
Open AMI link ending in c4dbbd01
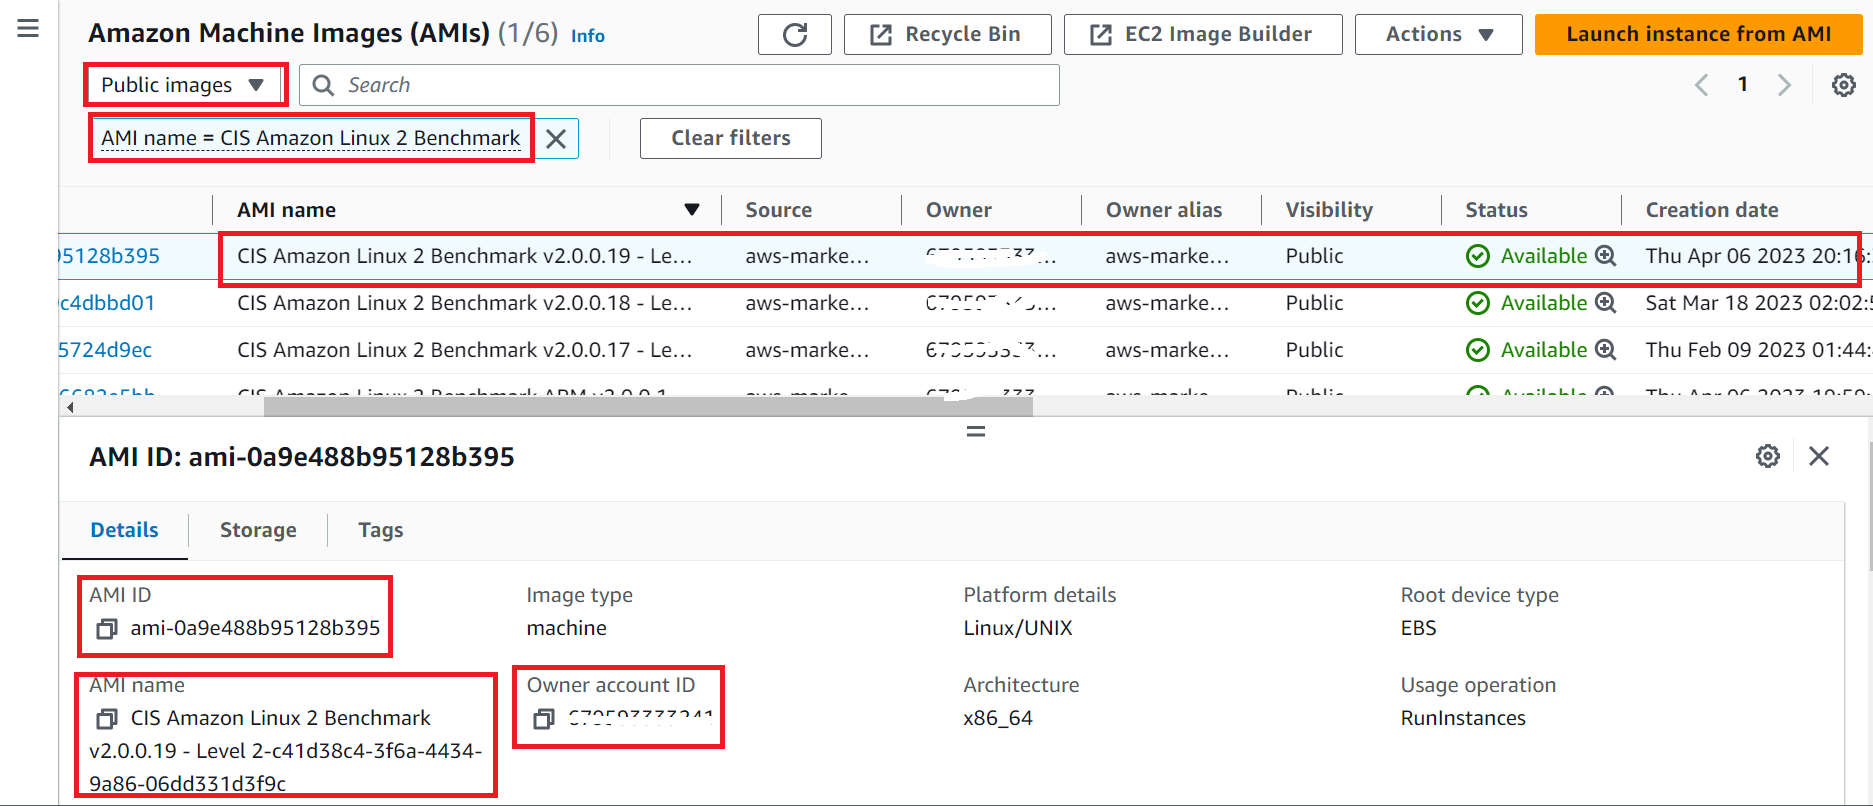click(107, 303)
